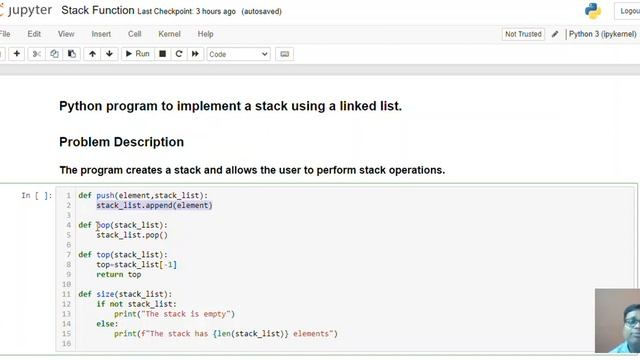Click the return top line
Image resolution: width=640 pixels, height=360 pixels.
tap(119, 274)
